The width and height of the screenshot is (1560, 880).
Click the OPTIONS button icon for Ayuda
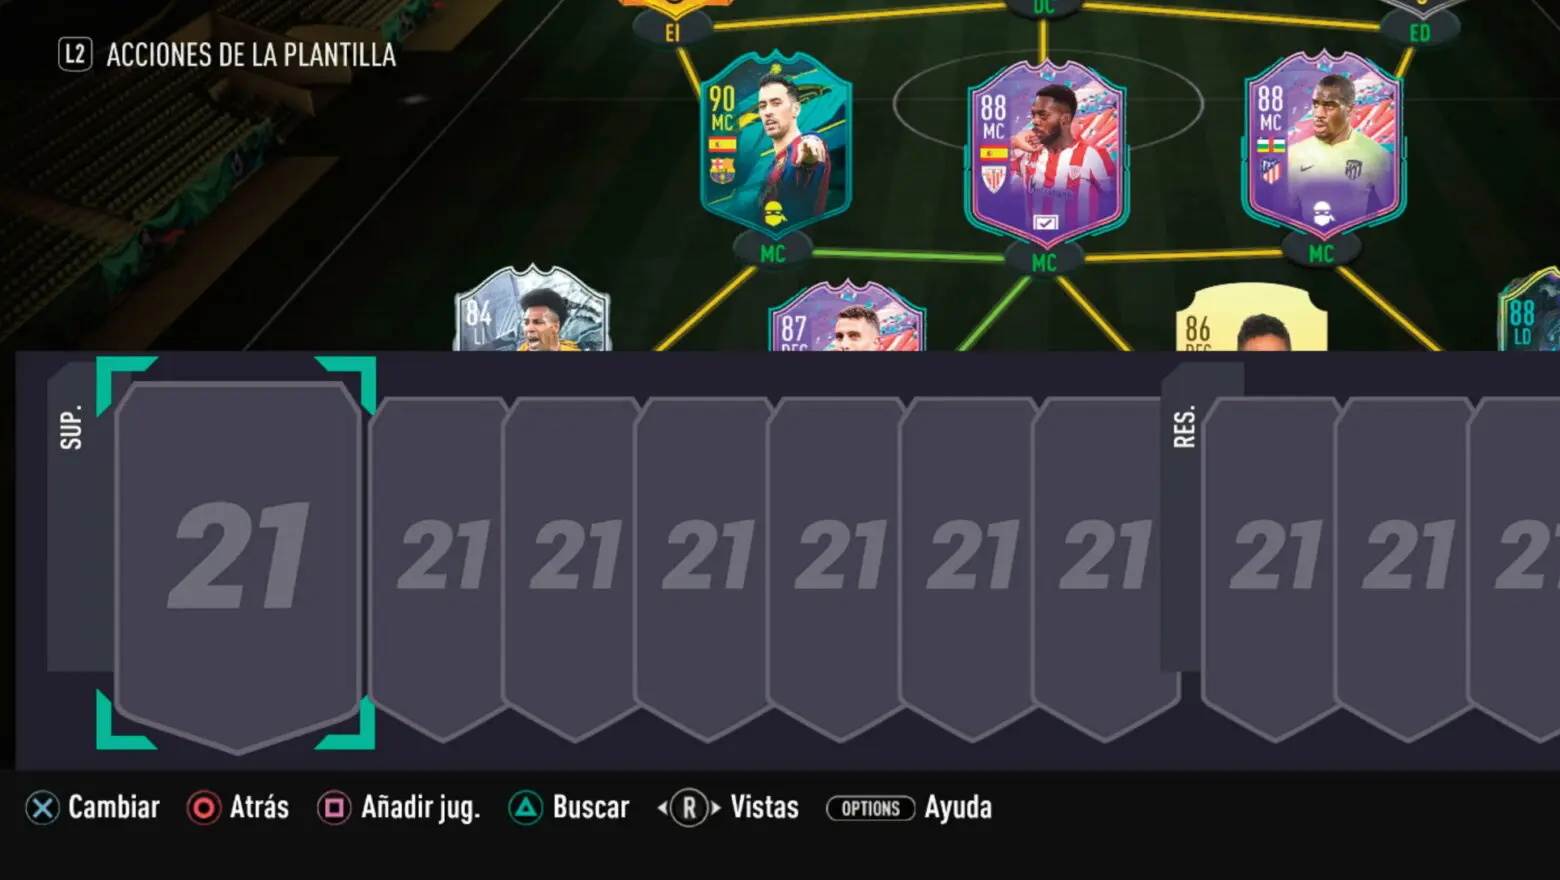[870, 808]
